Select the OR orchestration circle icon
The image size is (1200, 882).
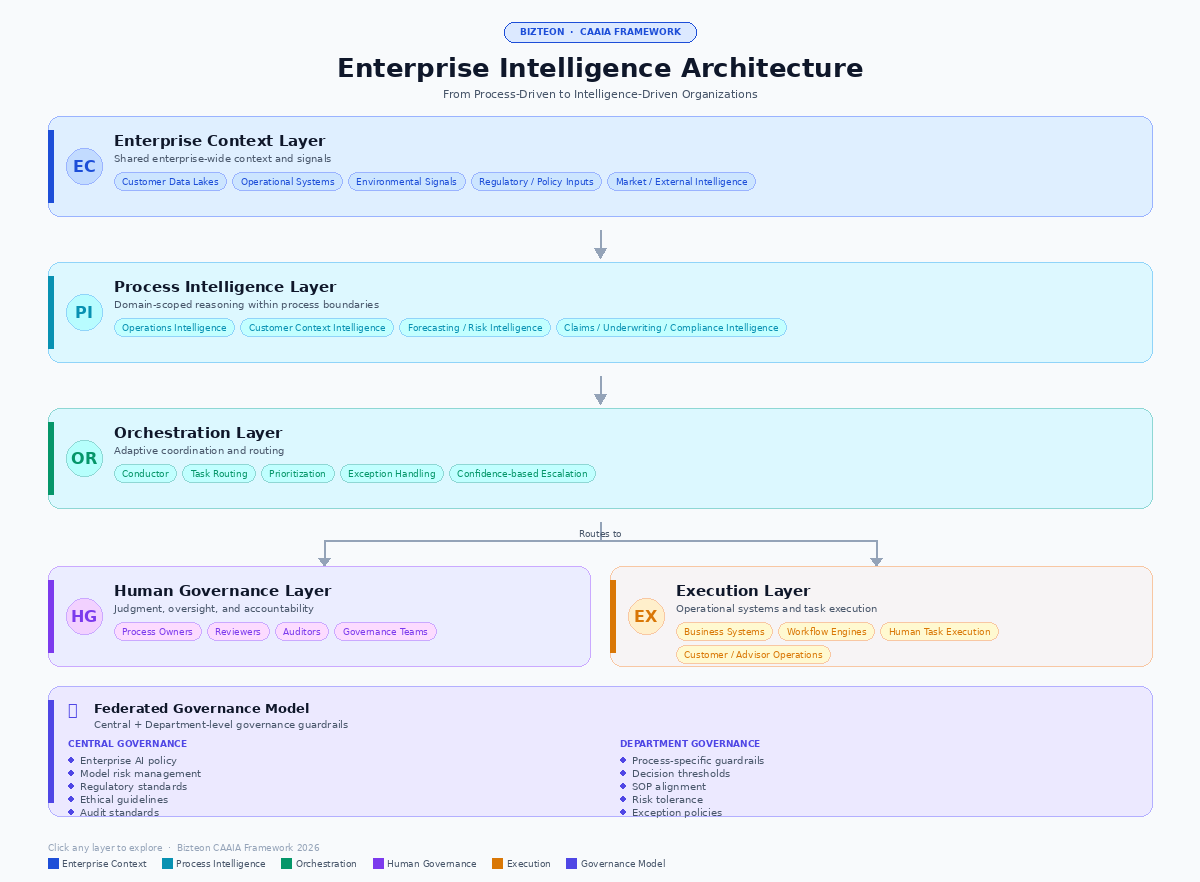pyautogui.click(x=84, y=458)
